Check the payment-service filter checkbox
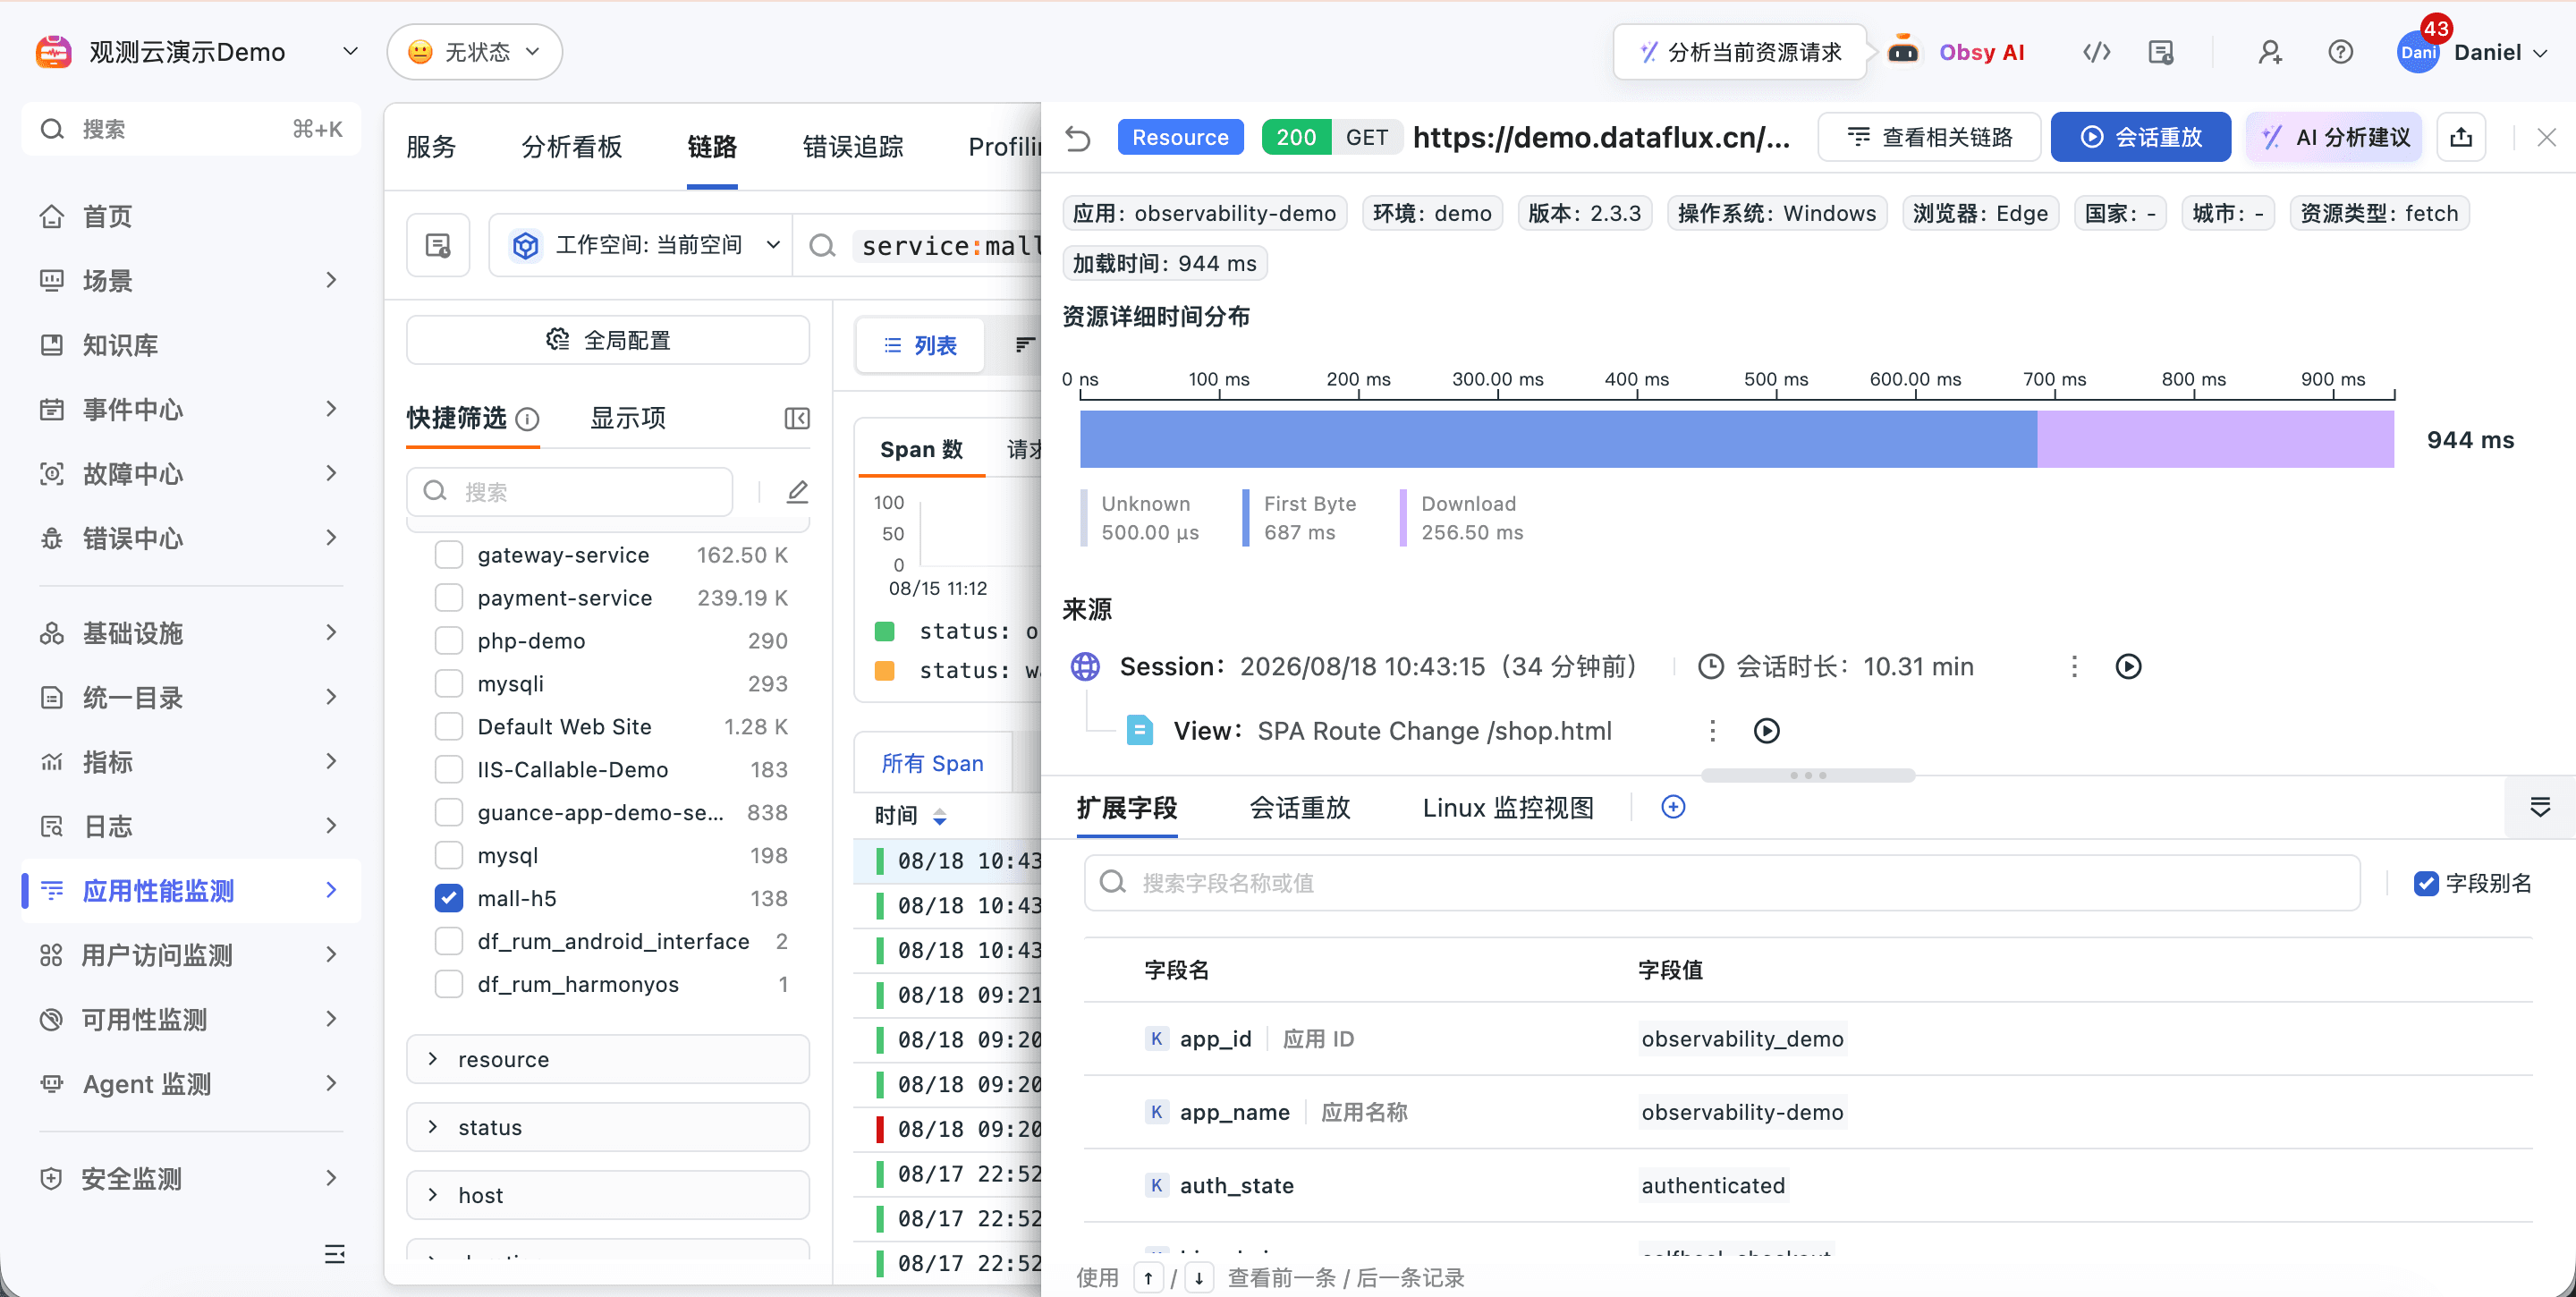Screen dimensions: 2576x1297 click(x=449, y=598)
